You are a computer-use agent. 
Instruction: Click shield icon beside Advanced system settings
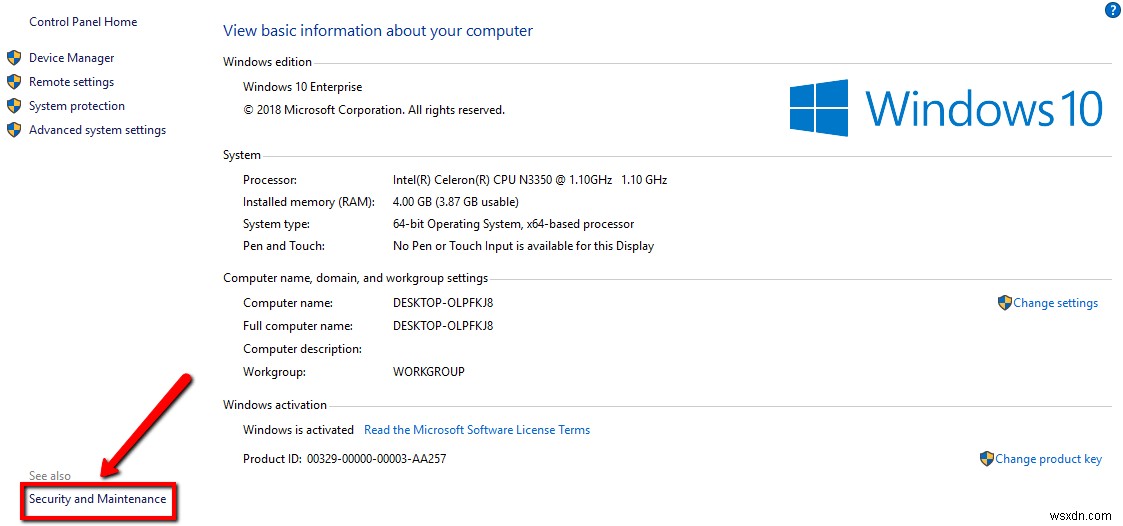pyautogui.click(x=14, y=130)
